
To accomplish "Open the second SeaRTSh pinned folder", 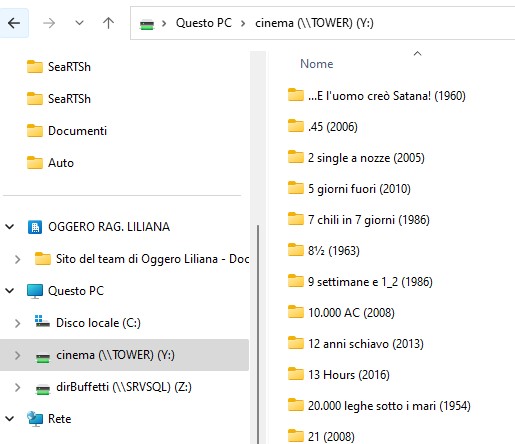I will [x=59, y=99].
